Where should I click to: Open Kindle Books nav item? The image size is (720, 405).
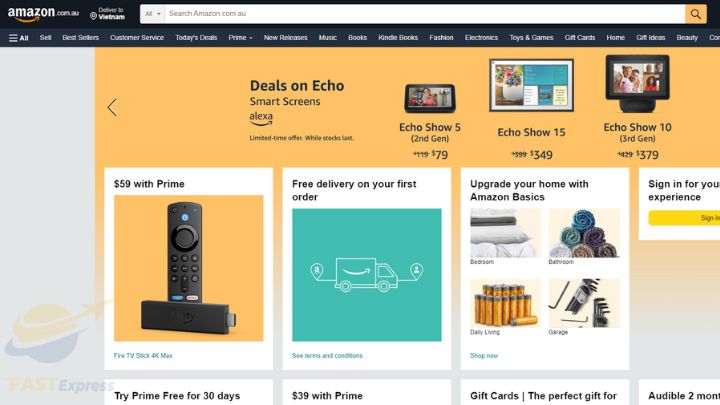(x=398, y=38)
